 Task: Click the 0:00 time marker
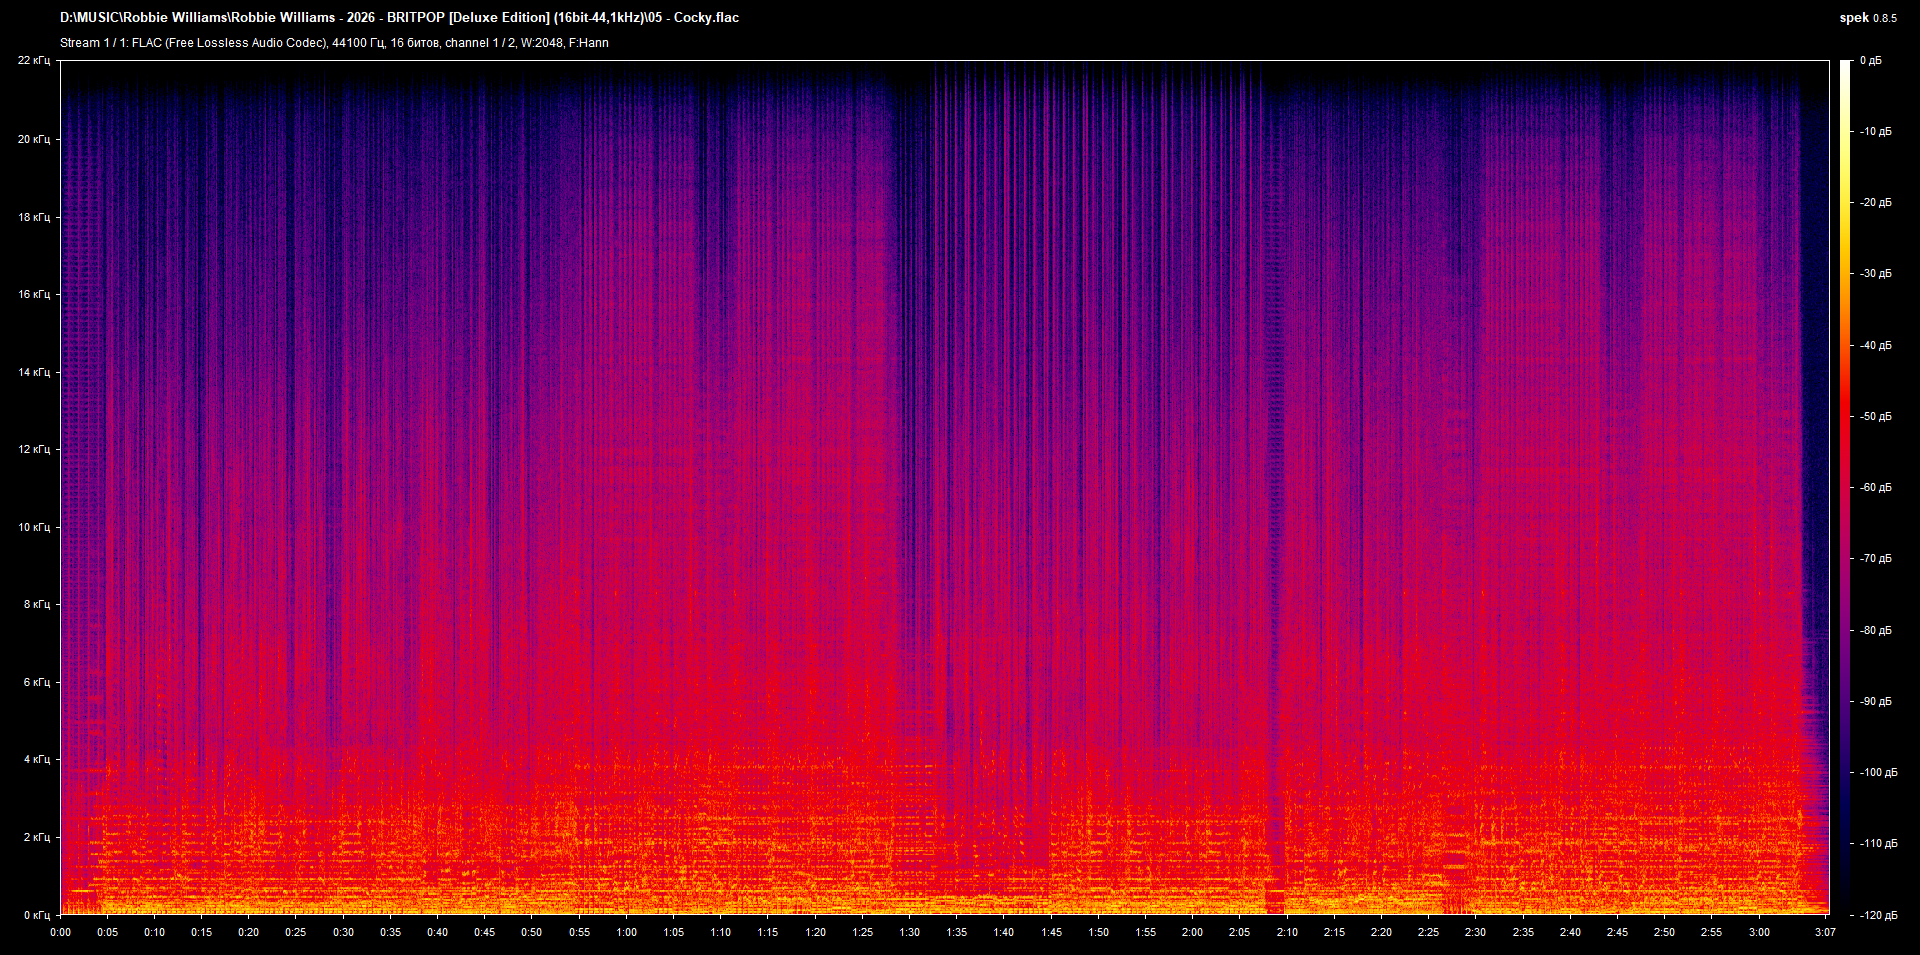[60, 932]
